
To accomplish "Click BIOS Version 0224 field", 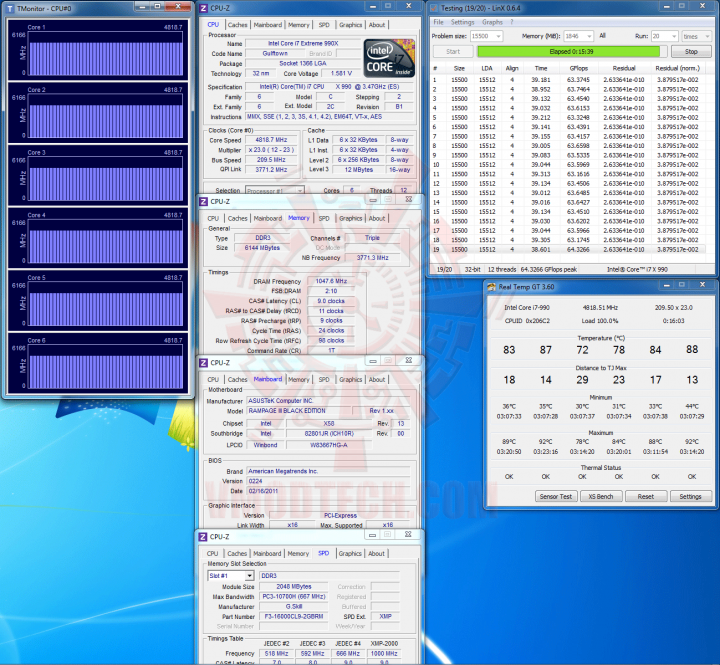I will 328,481.
